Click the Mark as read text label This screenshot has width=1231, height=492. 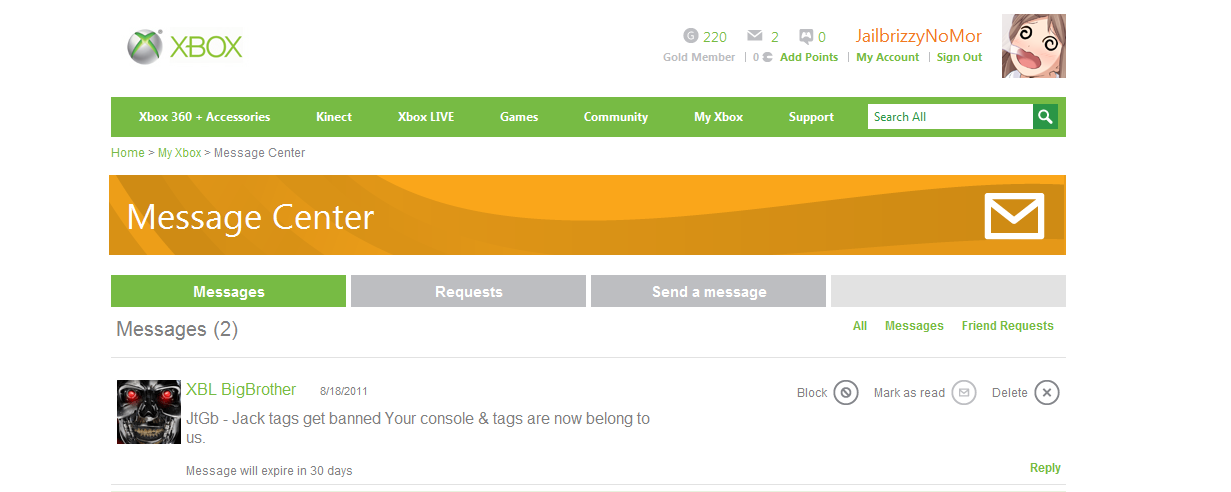pyautogui.click(x=909, y=393)
